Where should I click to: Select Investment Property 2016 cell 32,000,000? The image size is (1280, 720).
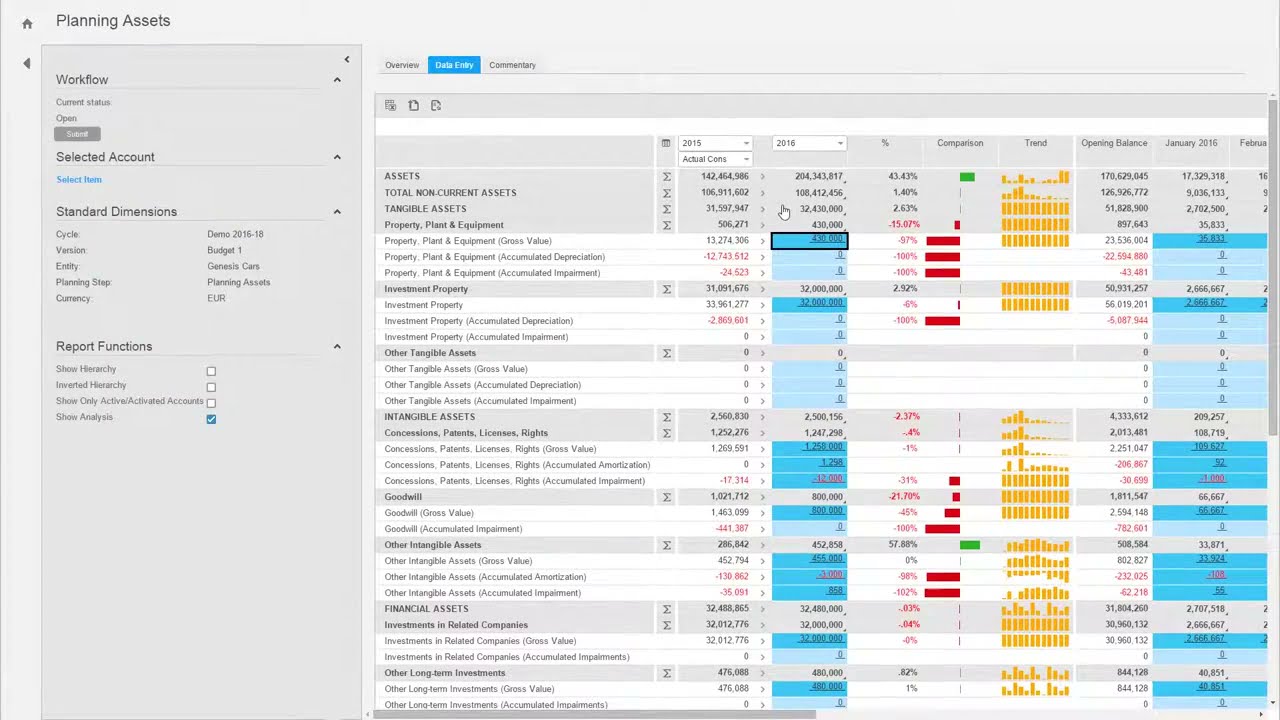pyautogui.click(x=810, y=305)
